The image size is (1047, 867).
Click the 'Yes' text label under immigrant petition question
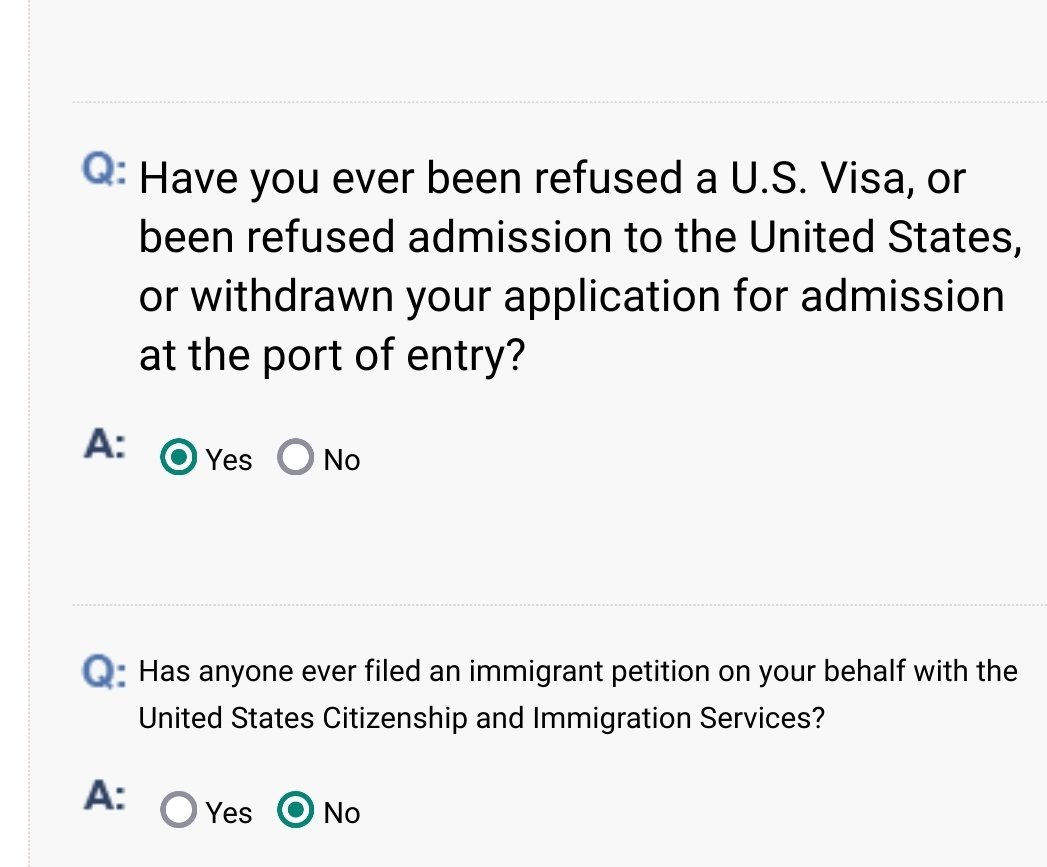228,812
